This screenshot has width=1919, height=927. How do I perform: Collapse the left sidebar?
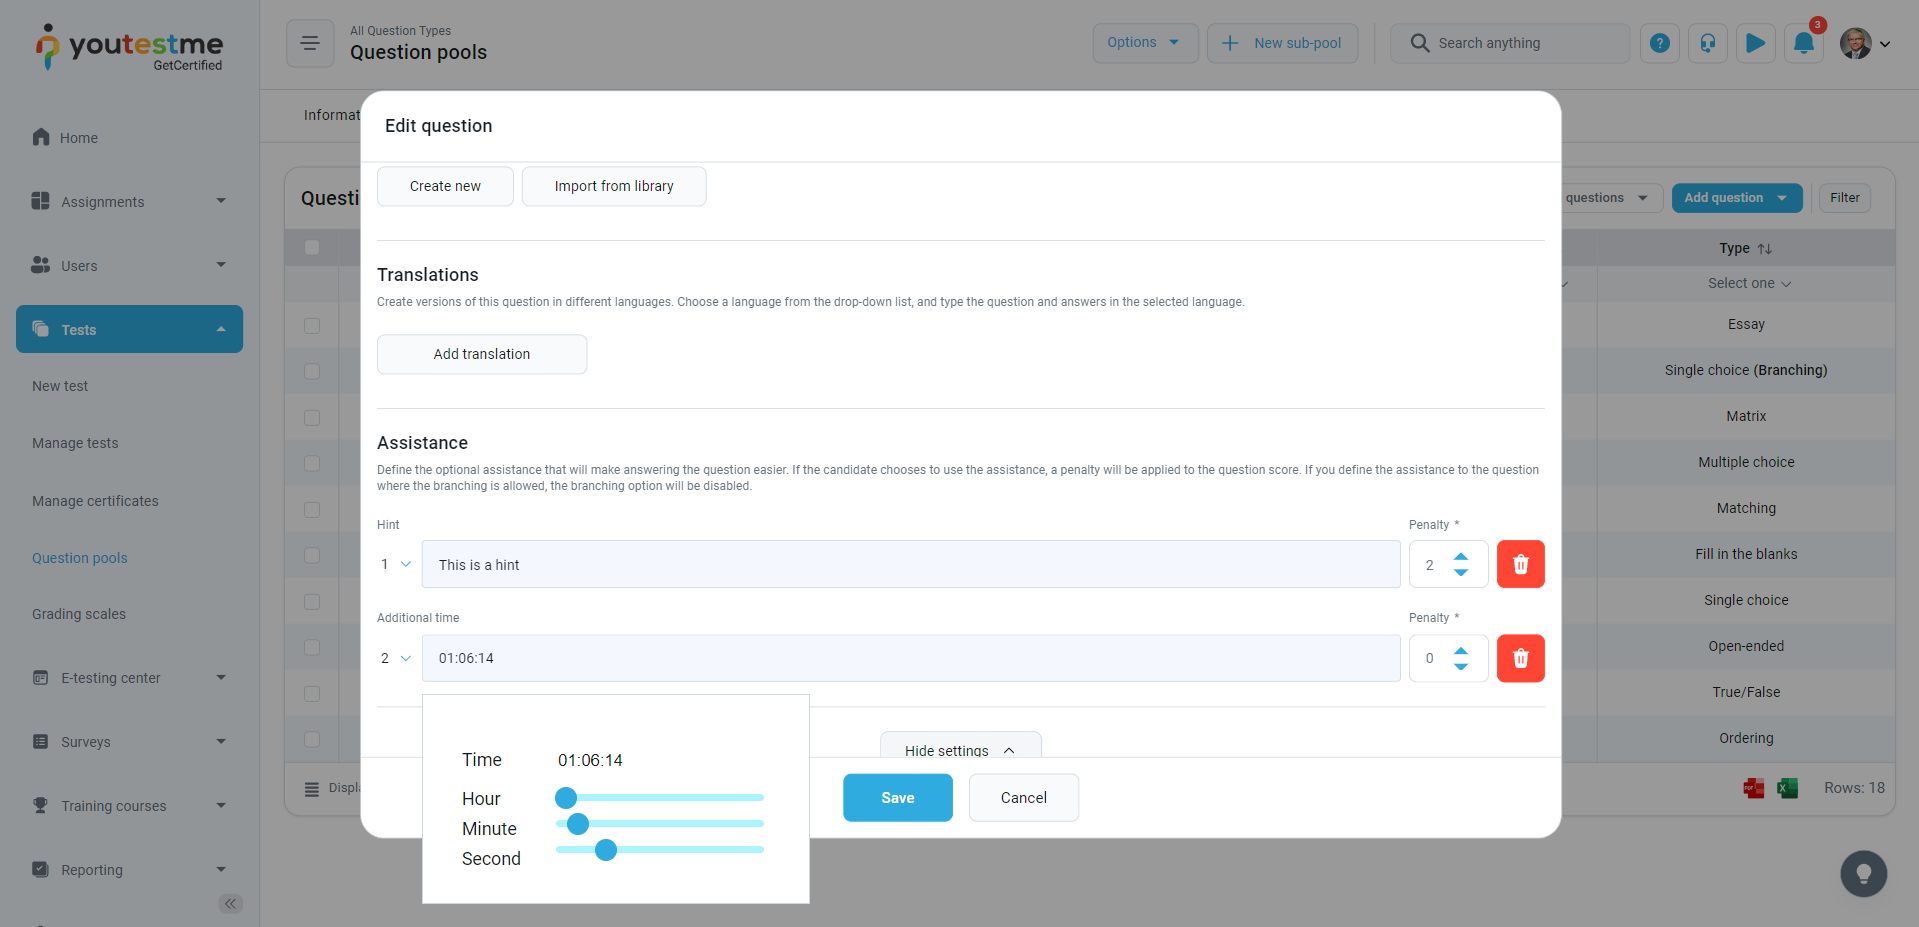(x=230, y=904)
